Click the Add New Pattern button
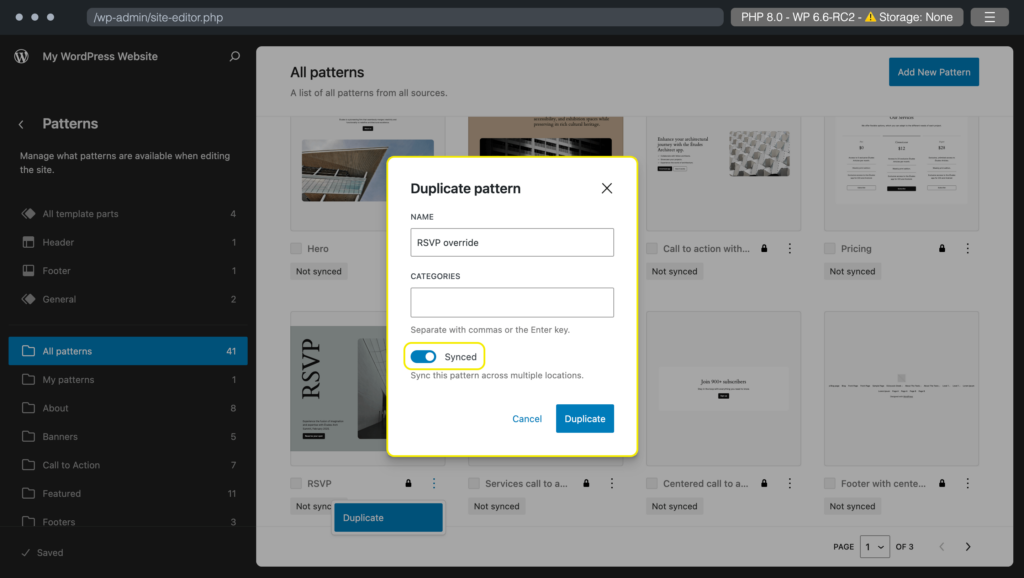 [x=933, y=72]
